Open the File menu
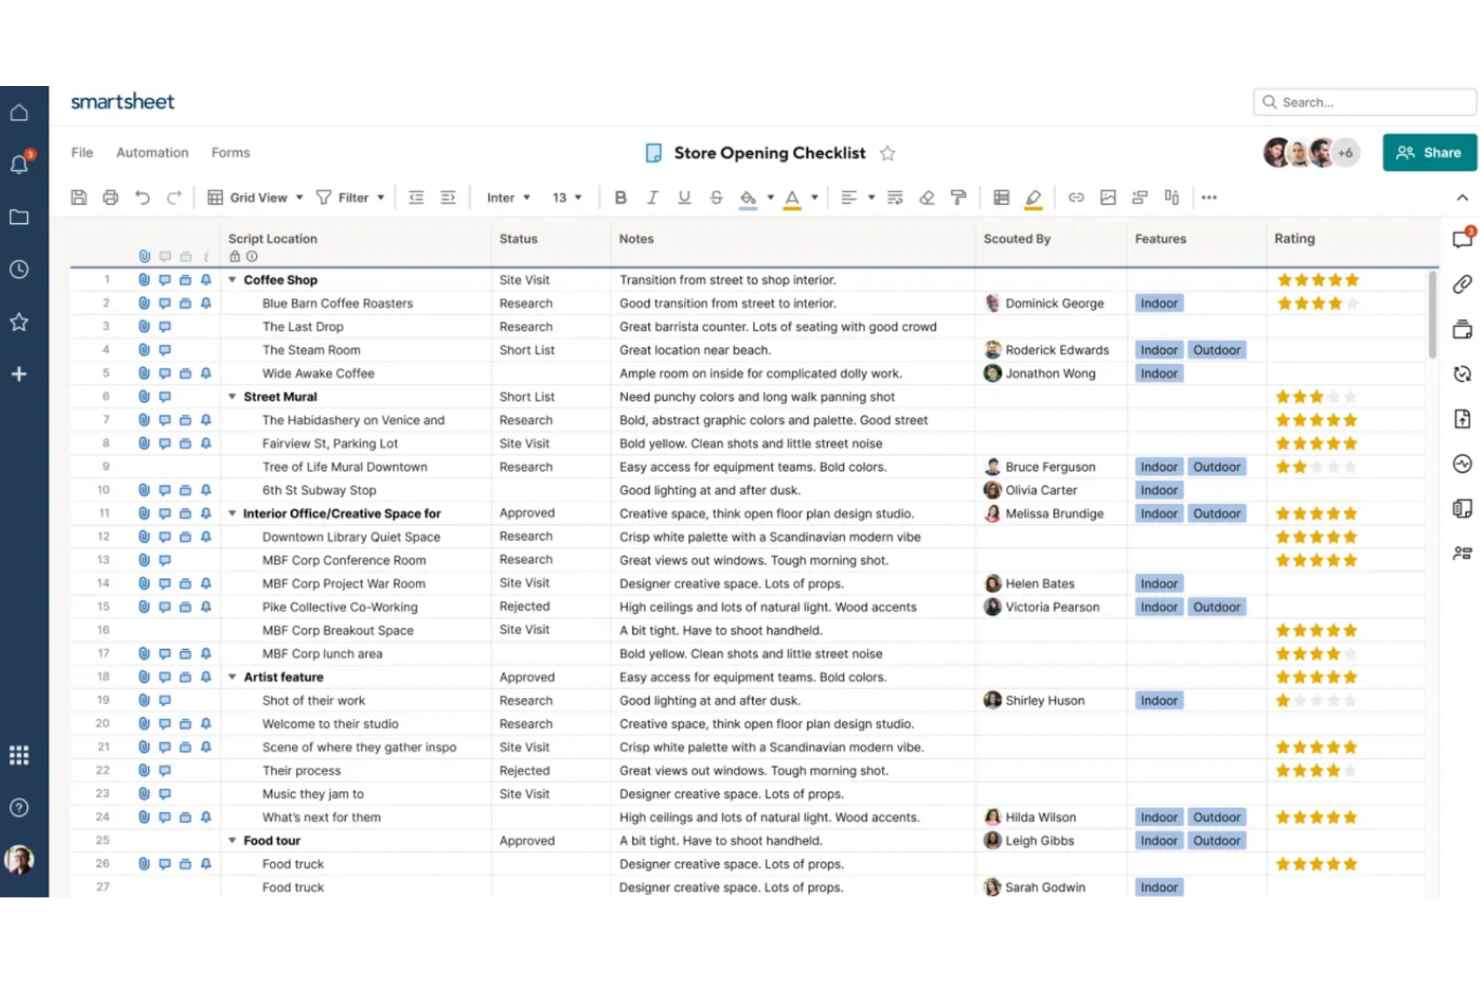Image resolution: width=1480 pixels, height=987 pixels. pyautogui.click(x=82, y=153)
